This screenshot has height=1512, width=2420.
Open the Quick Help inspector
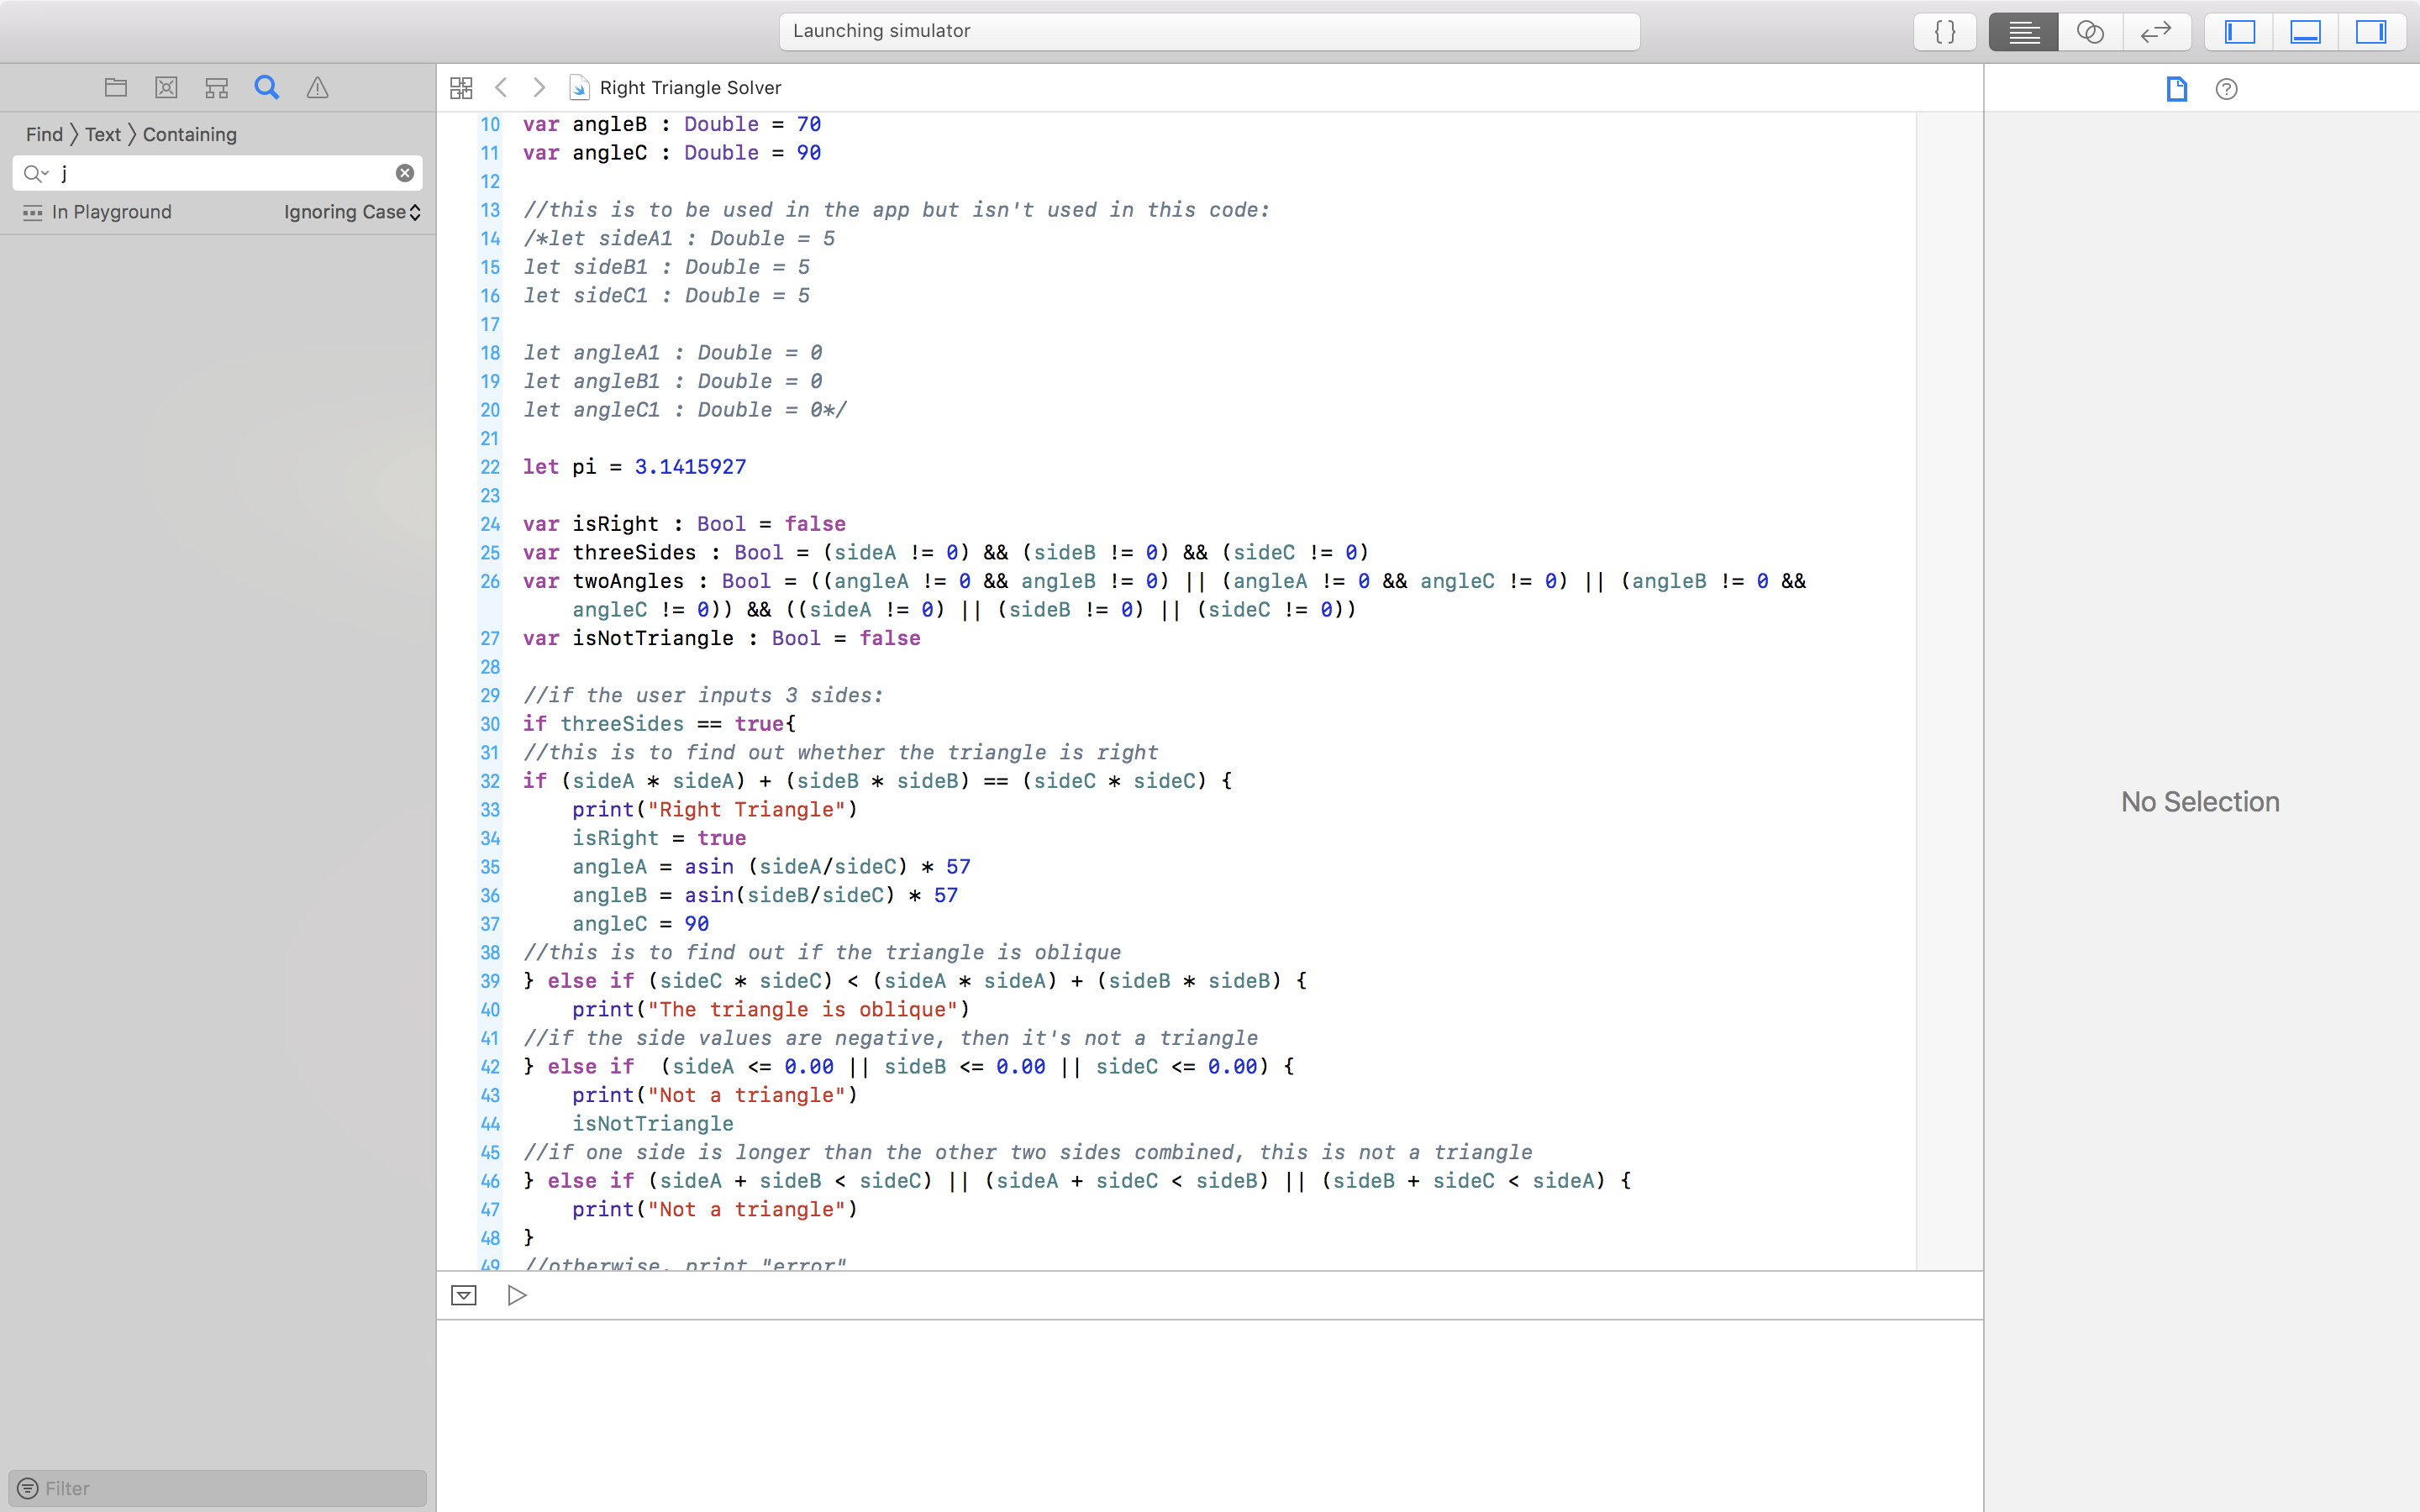[2226, 89]
